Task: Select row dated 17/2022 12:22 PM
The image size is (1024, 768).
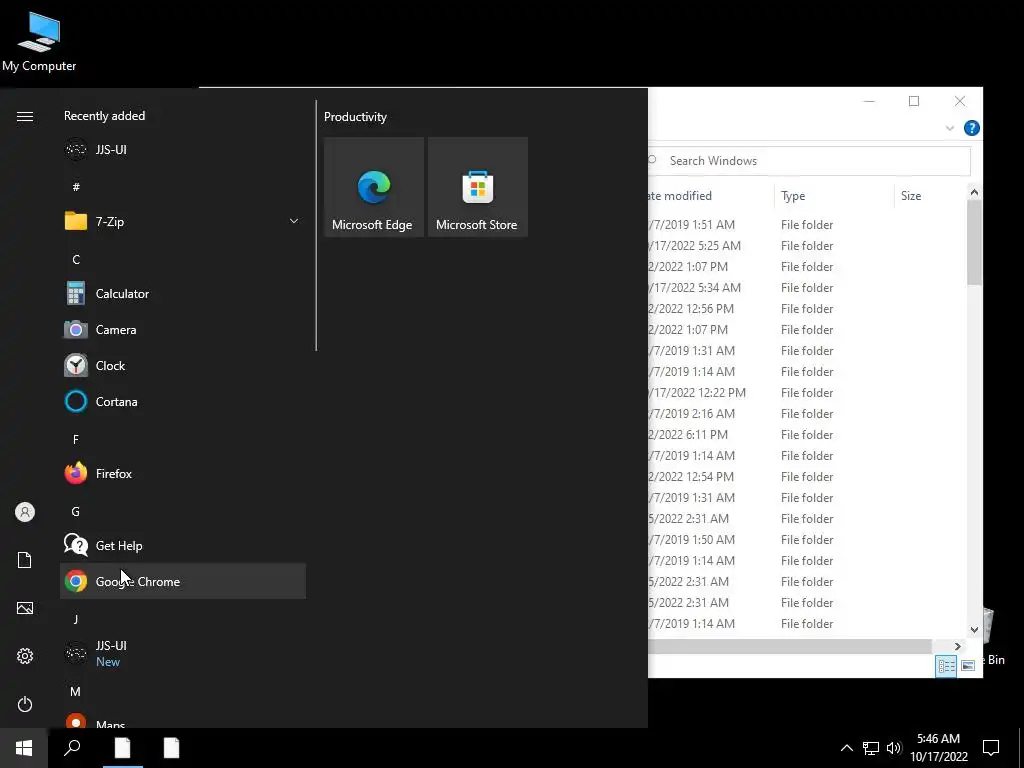Action: tap(807, 392)
